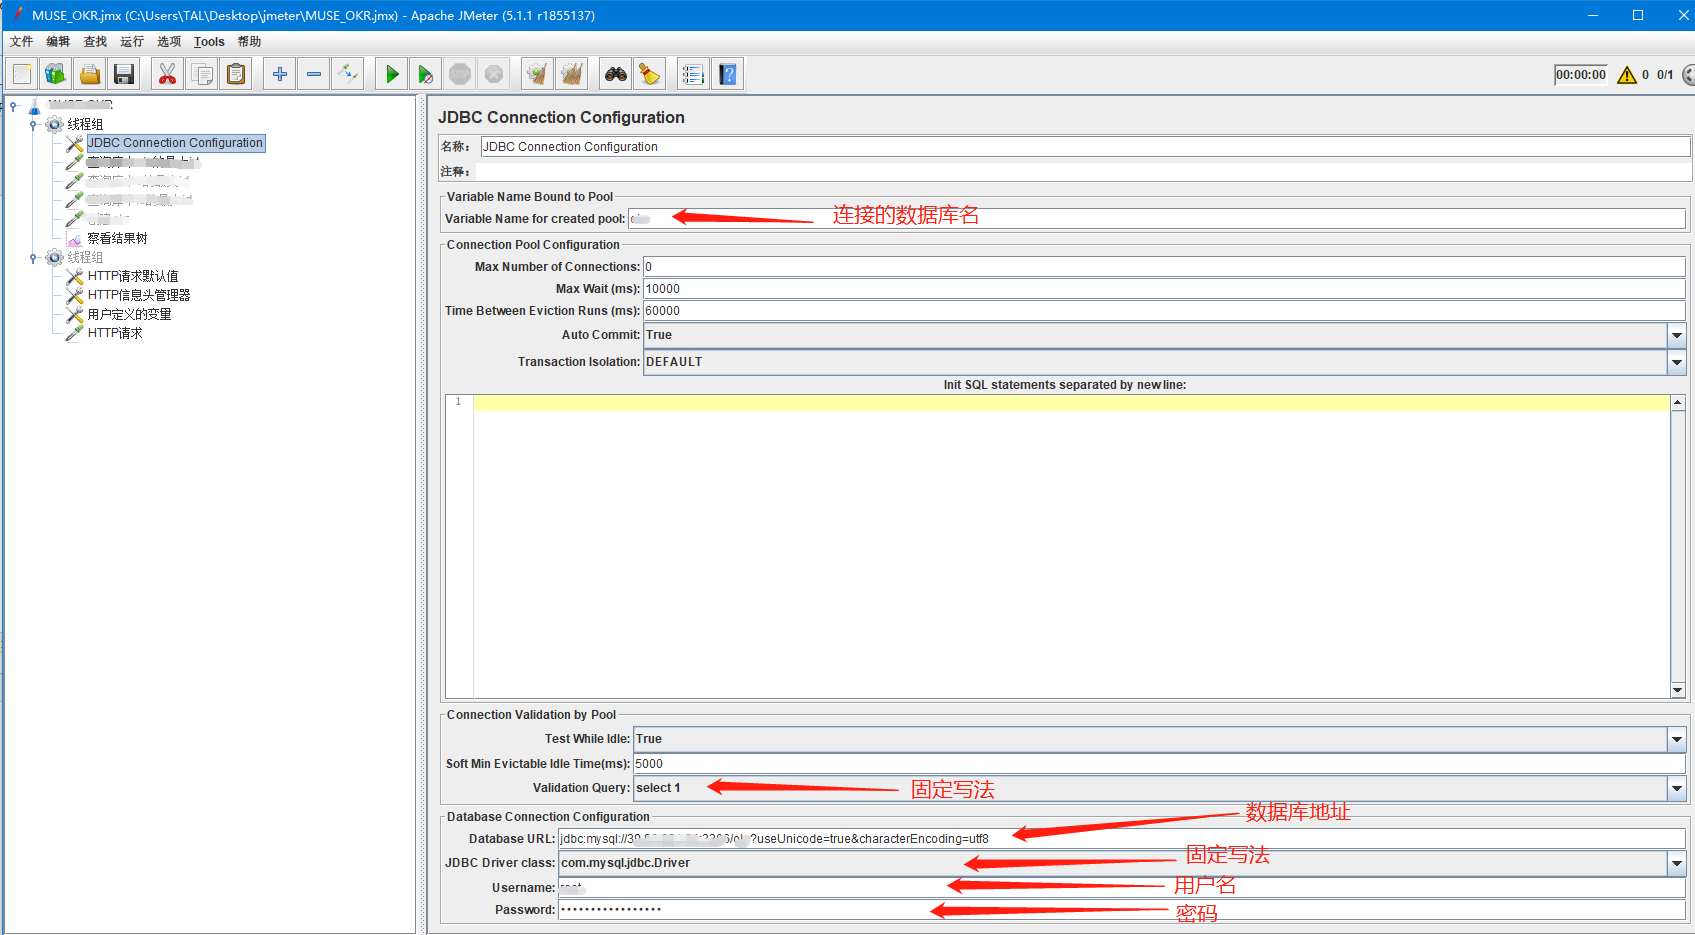The height and width of the screenshot is (935, 1695).
Task: Click the Shutdown icon in toolbar
Action: tap(494, 74)
